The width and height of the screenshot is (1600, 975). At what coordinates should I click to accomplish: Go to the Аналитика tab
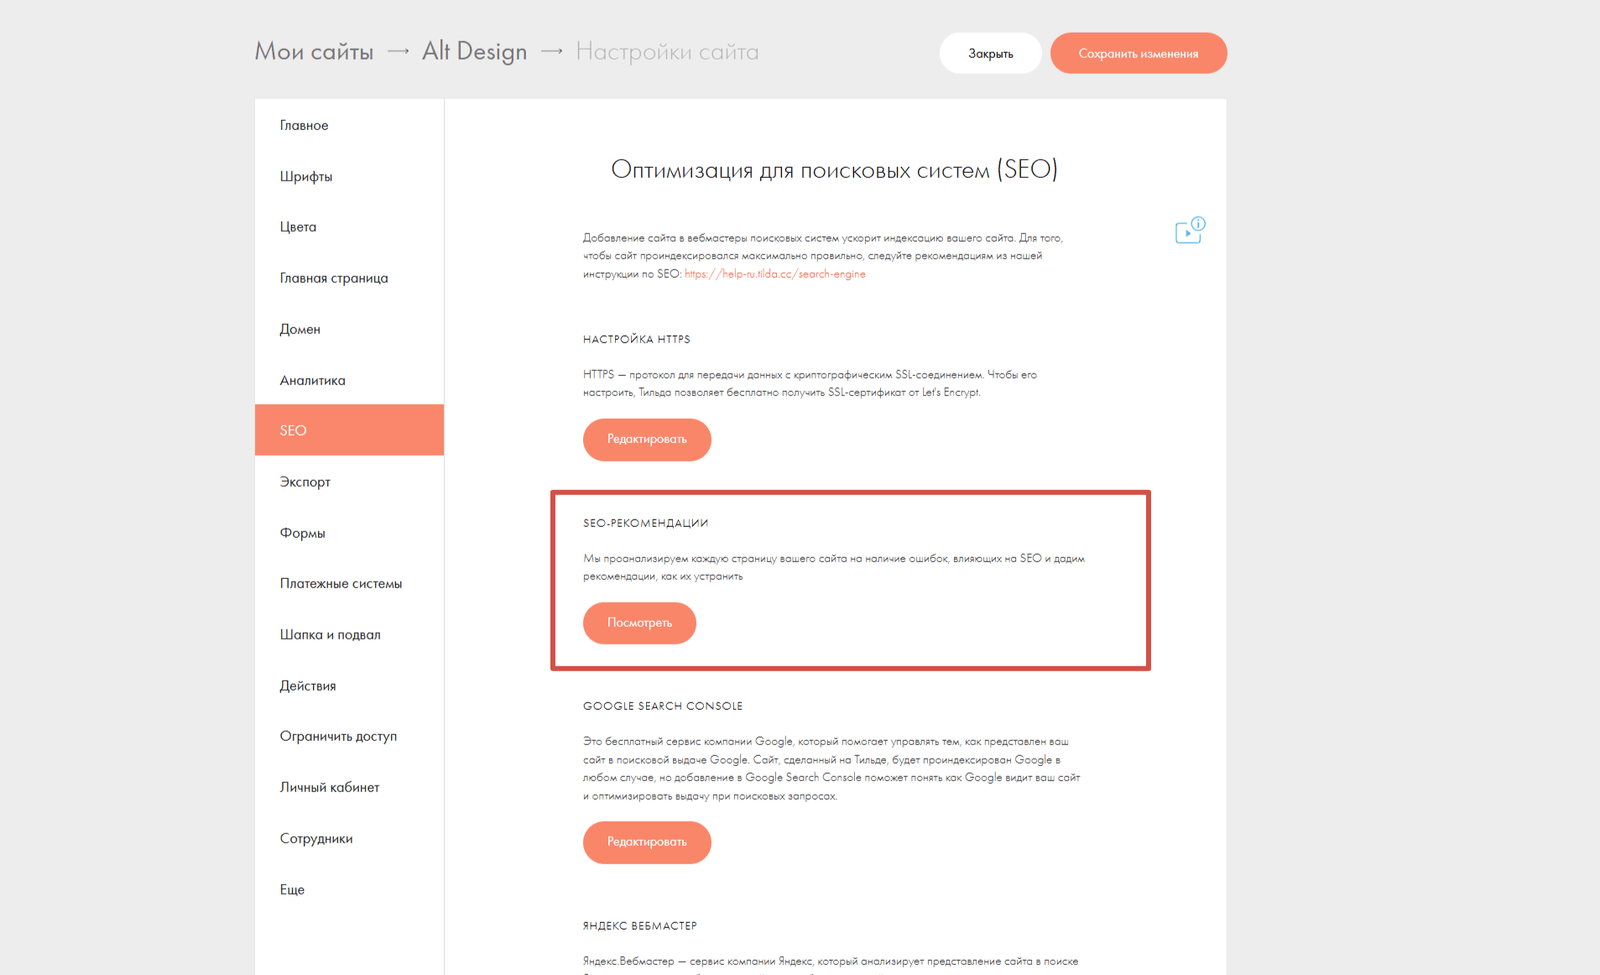(x=349, y=380)
